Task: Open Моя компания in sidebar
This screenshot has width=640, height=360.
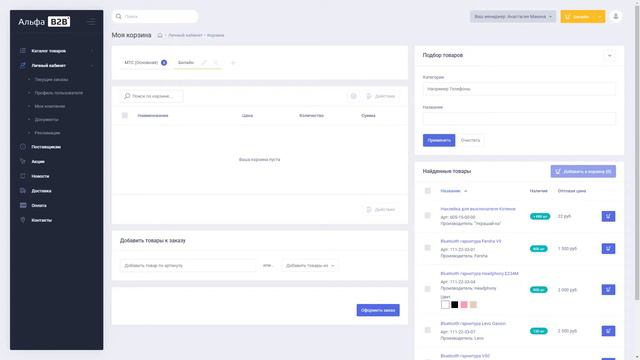Action: pyautogui.click(x=50, y=106)
